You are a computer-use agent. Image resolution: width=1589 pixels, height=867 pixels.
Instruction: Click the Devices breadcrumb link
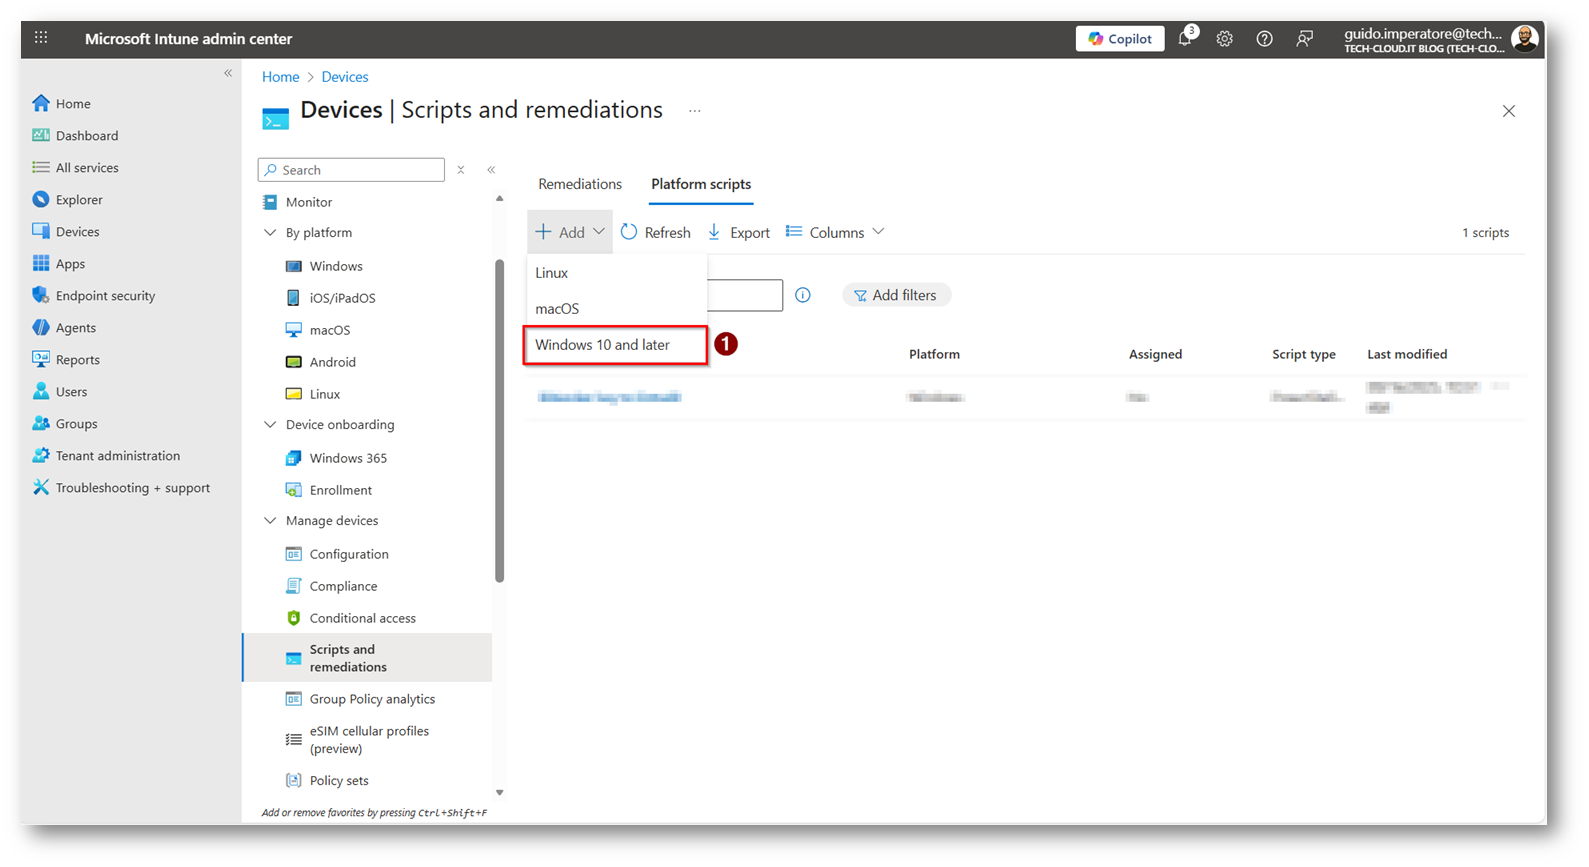coord(344,77)
